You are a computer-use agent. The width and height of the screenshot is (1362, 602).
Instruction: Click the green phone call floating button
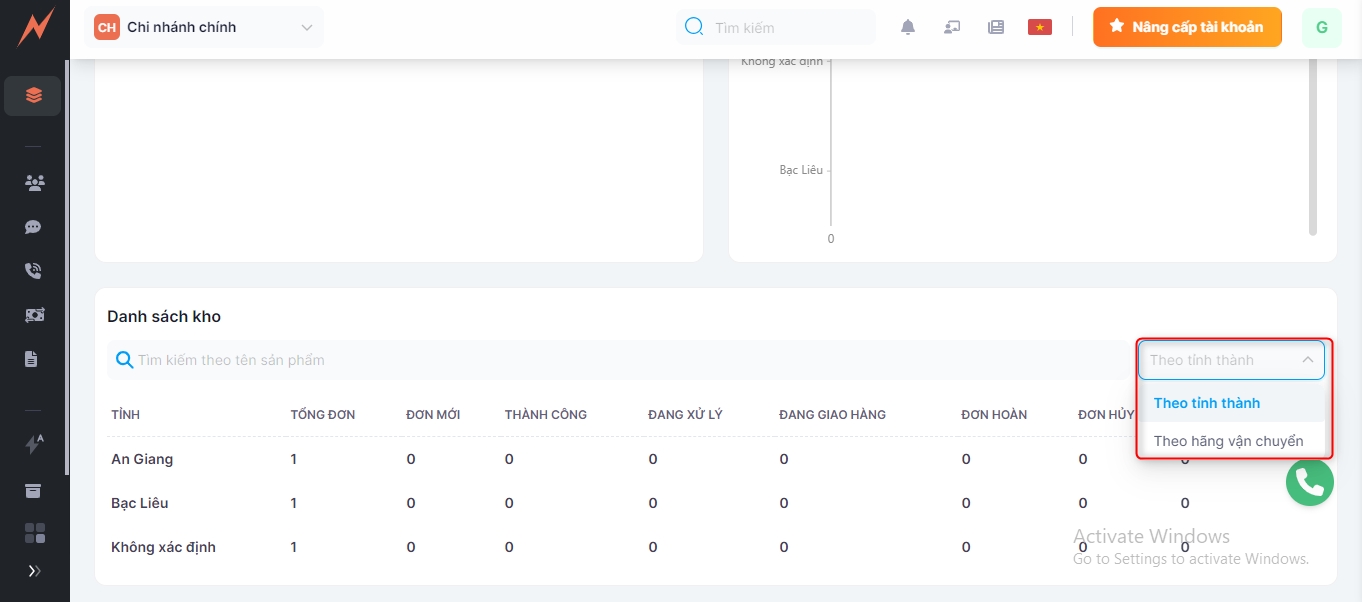(x=1310, y=482)
